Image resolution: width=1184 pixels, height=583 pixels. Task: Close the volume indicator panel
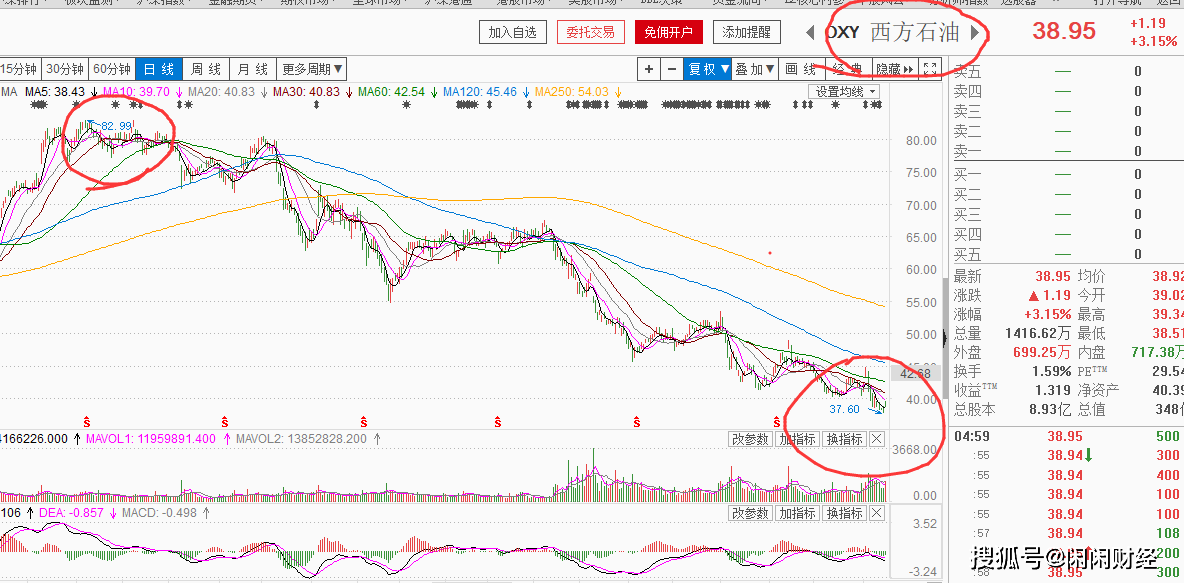point(877,439)
